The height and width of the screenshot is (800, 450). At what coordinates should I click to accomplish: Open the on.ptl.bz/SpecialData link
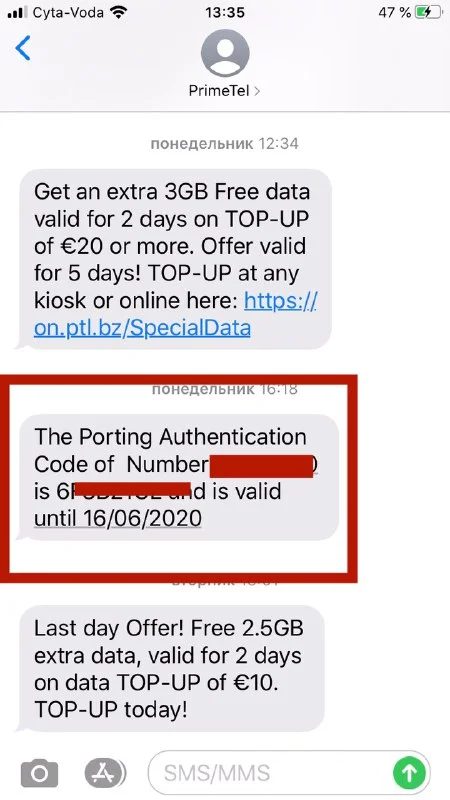pos(176,314)
